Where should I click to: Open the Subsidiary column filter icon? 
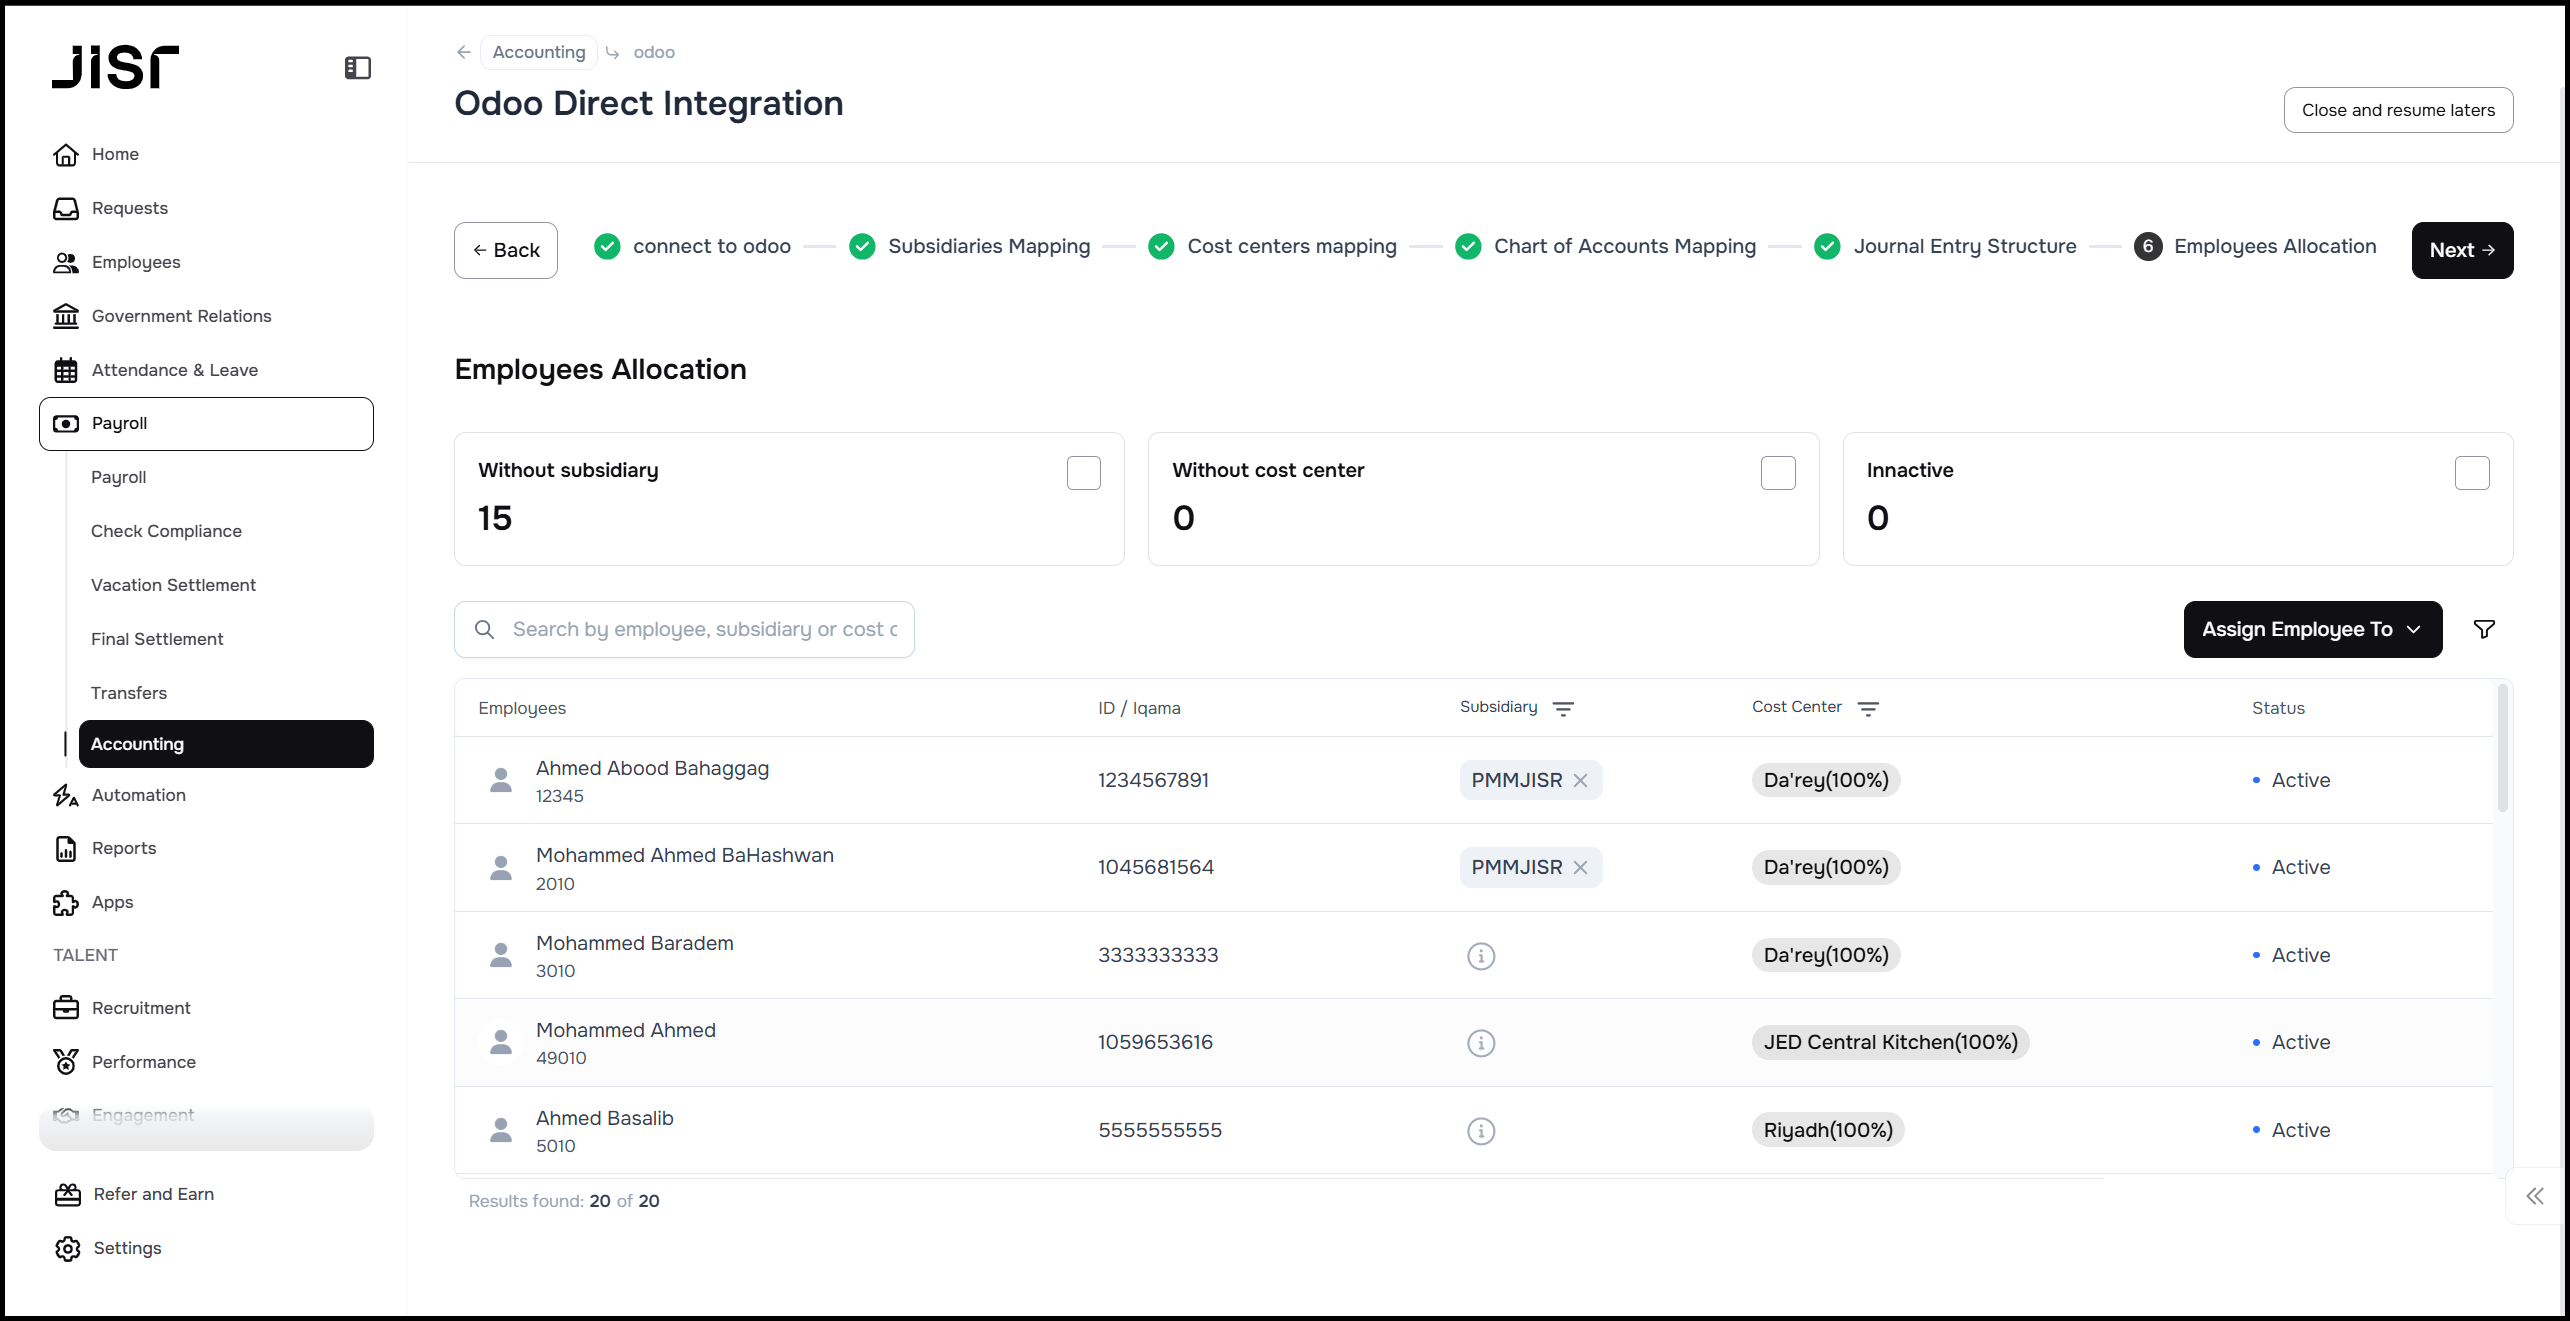pos(1563,708)
